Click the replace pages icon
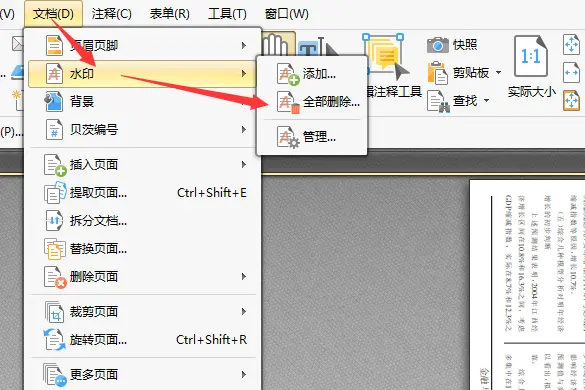Viewport: 585px width, 390px height. [54, 249]
